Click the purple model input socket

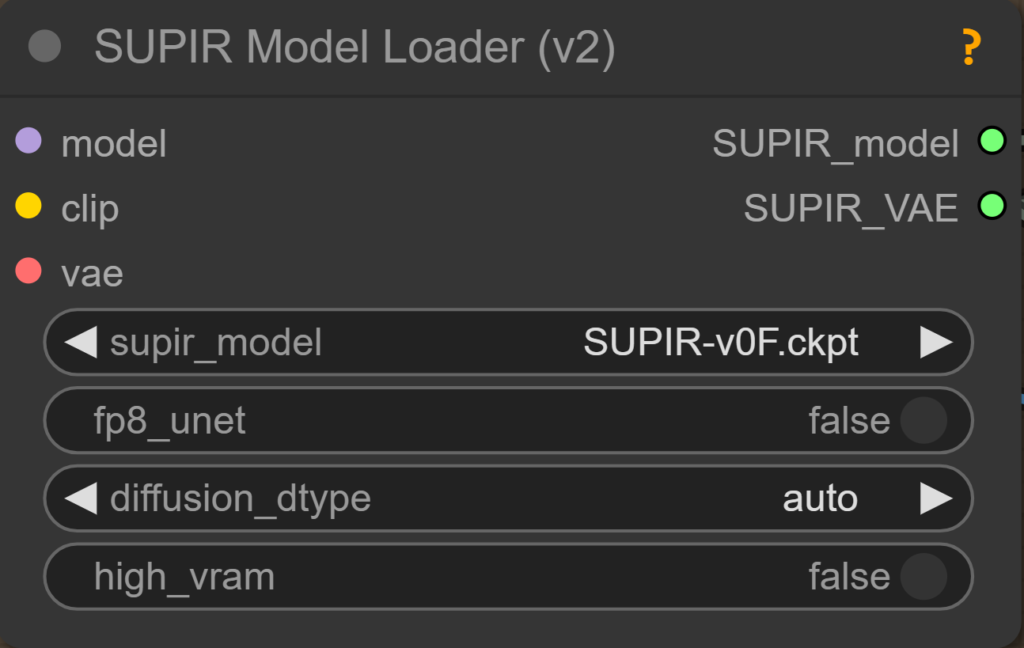[29, 142]
